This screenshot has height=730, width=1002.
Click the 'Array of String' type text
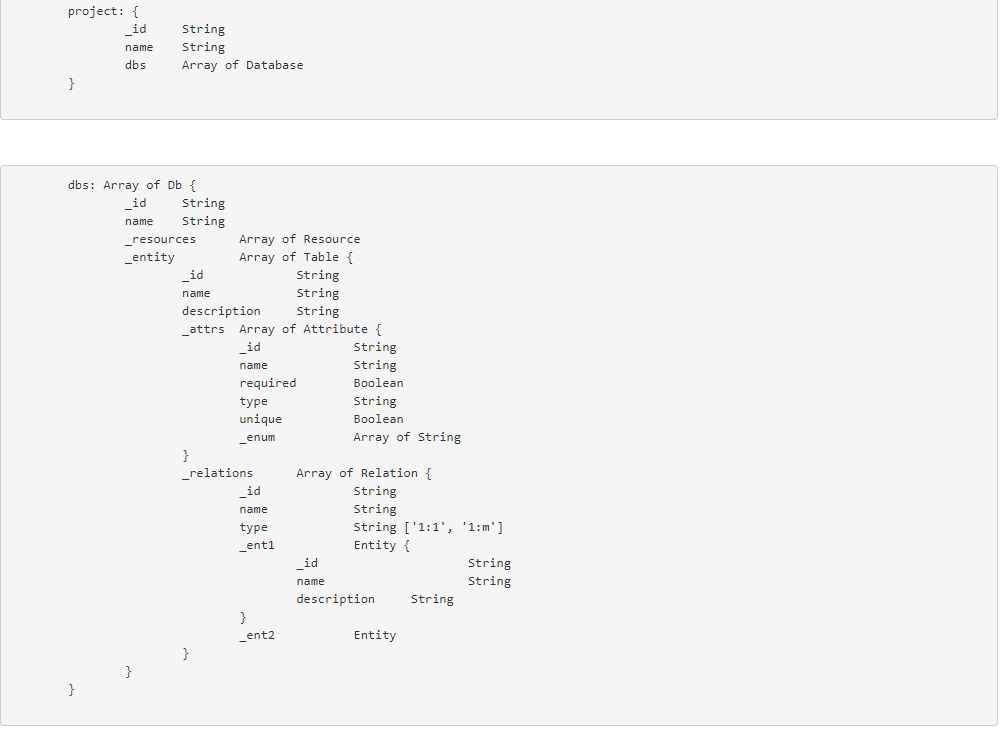tap(407, 437)
